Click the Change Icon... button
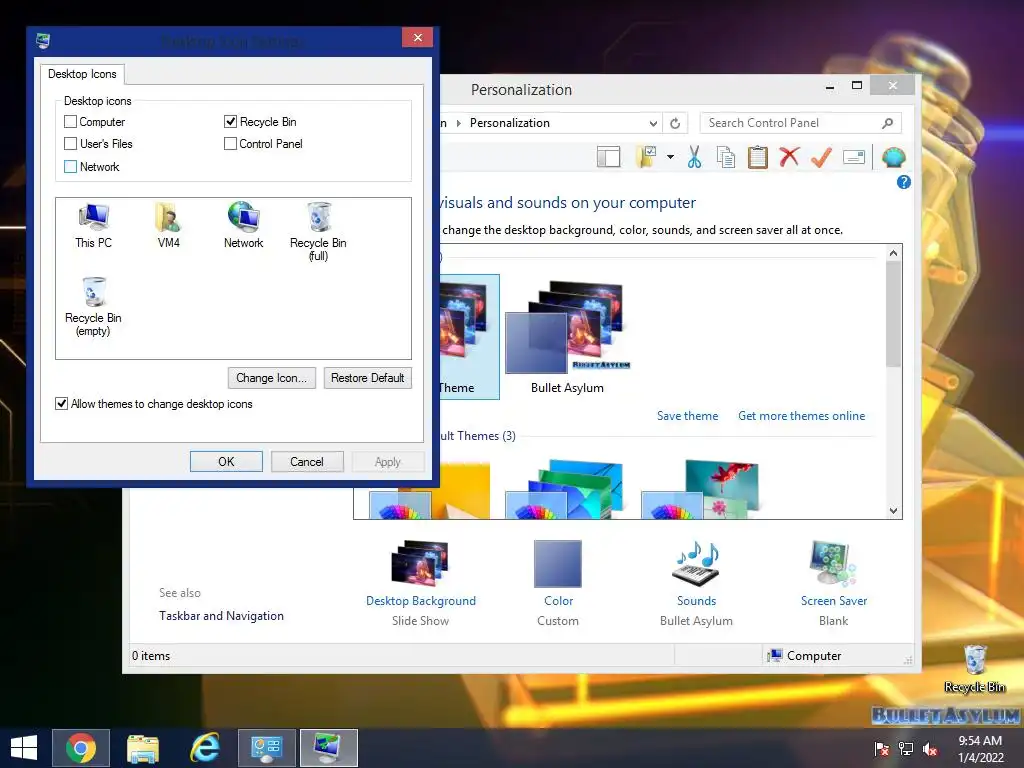The width and height of the screenshot is (1024, 768). coord(272,378)
